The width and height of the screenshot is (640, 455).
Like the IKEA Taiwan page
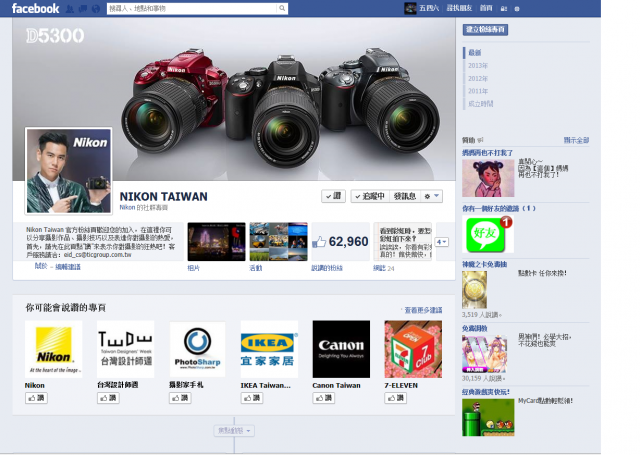tap(252, 398)
